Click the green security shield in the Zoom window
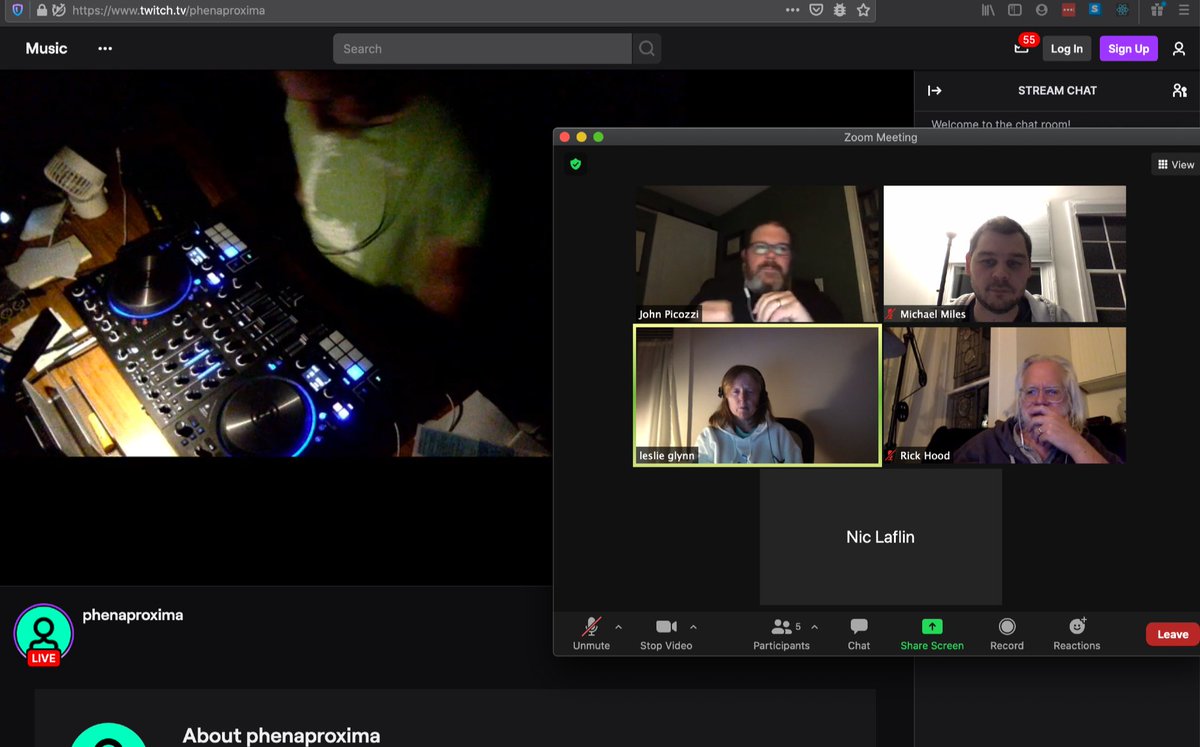Screen dimensions: 1200x747 (575, 163)
